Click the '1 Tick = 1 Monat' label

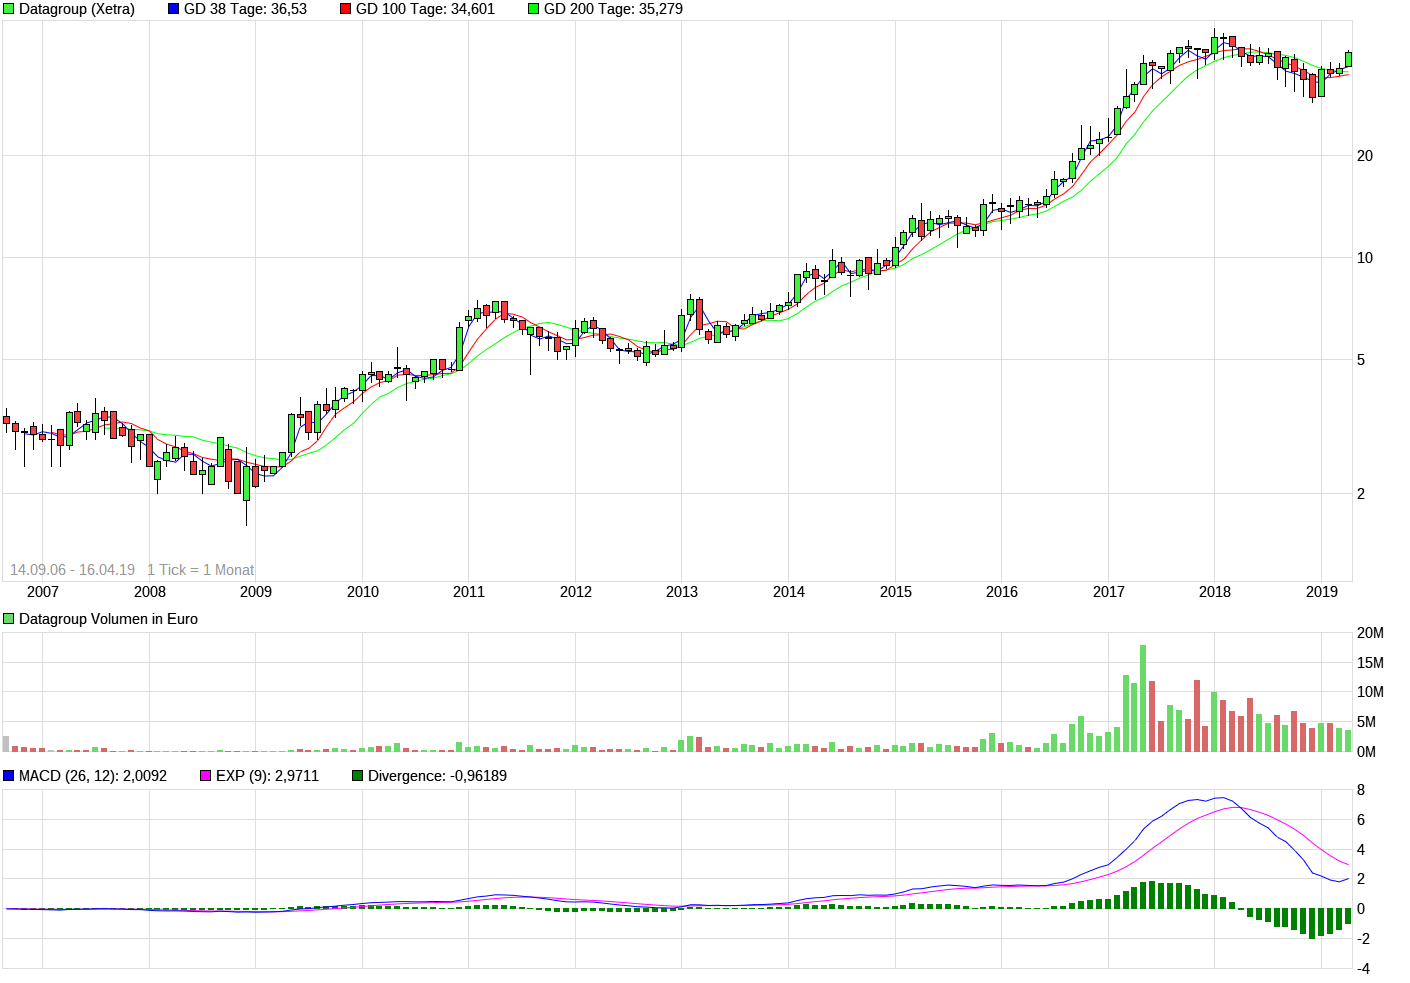point(201,570)
